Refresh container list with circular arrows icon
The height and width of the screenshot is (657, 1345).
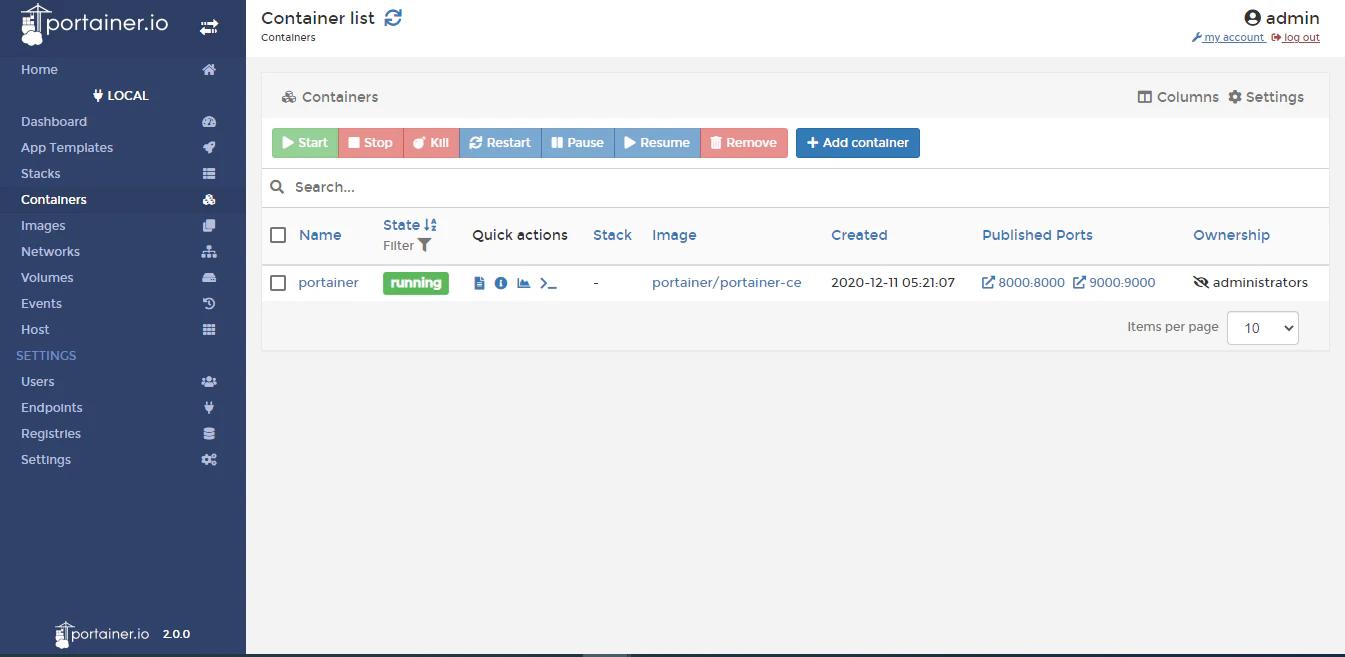point(393,18)
